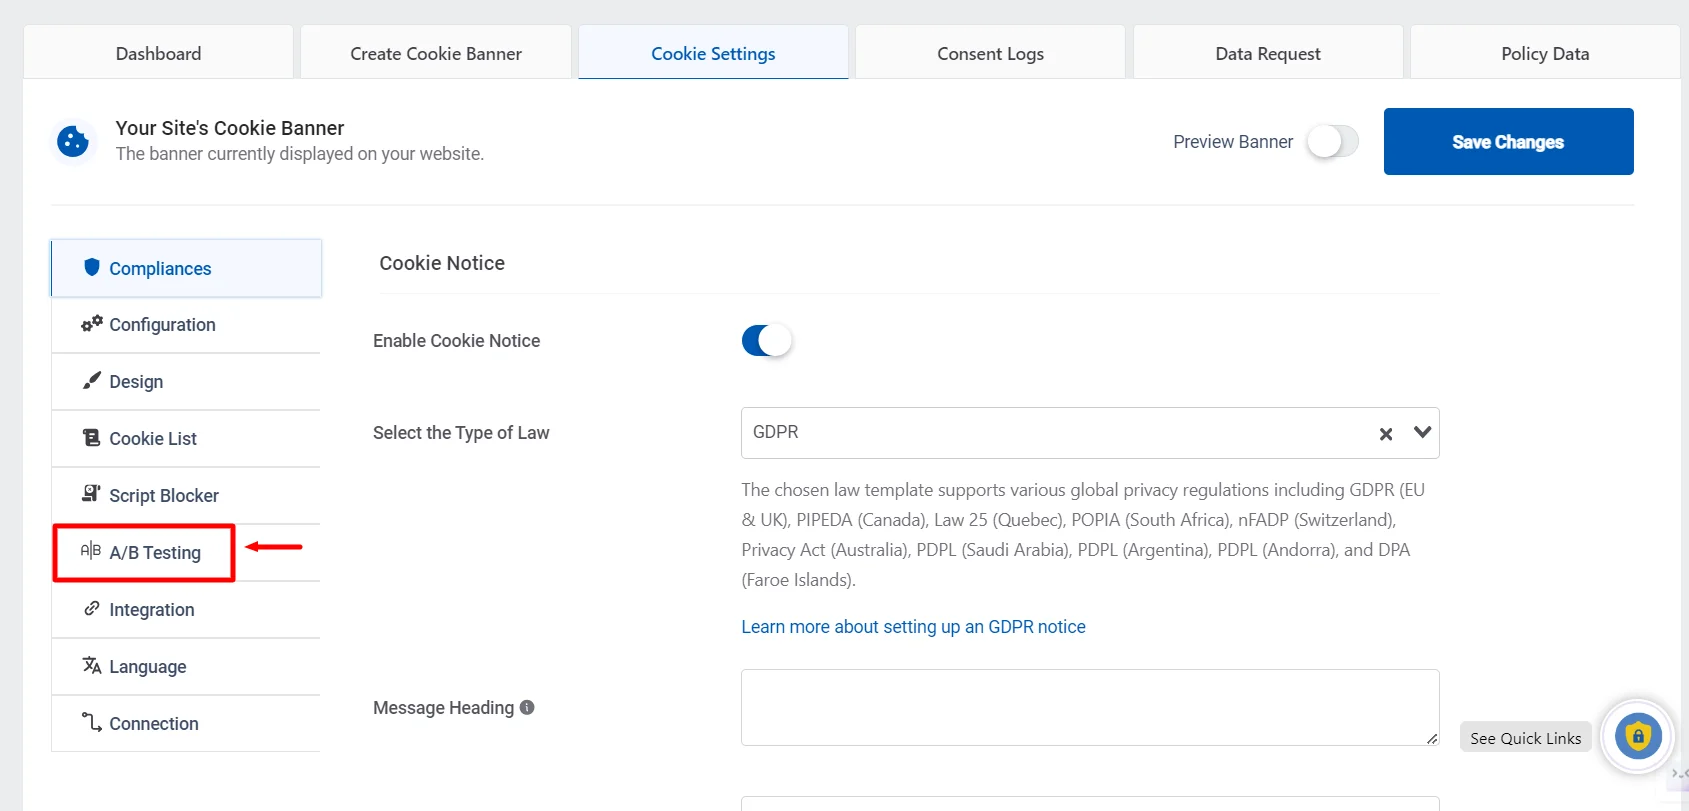Expand the Type of Law dropdown arrow
1689x811 pixels.
1422,433
